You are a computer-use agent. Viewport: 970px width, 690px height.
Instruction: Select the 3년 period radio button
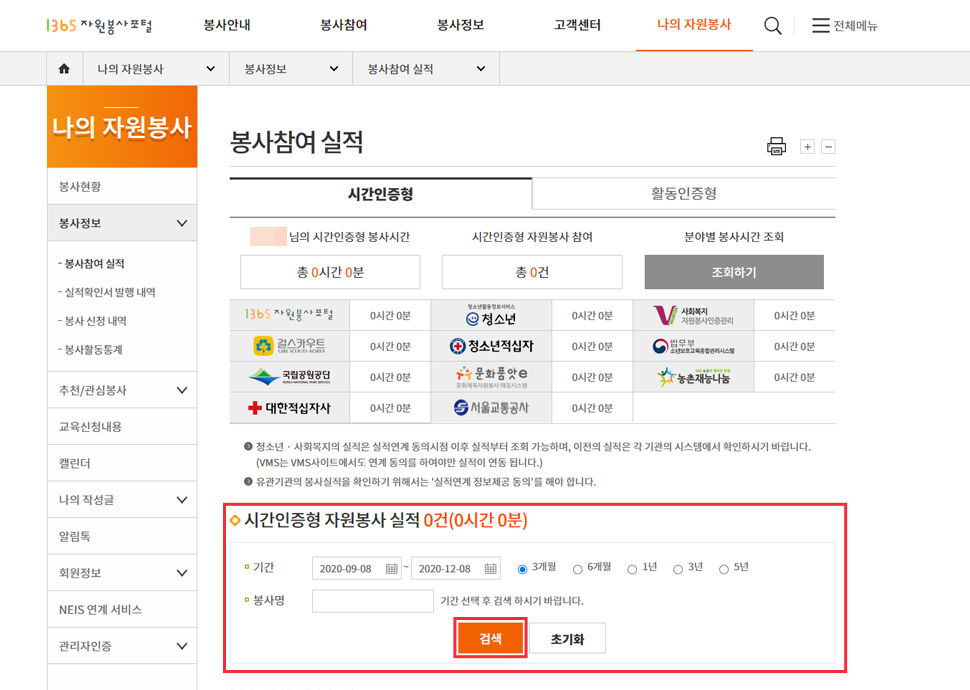click(x=678, y=569)
